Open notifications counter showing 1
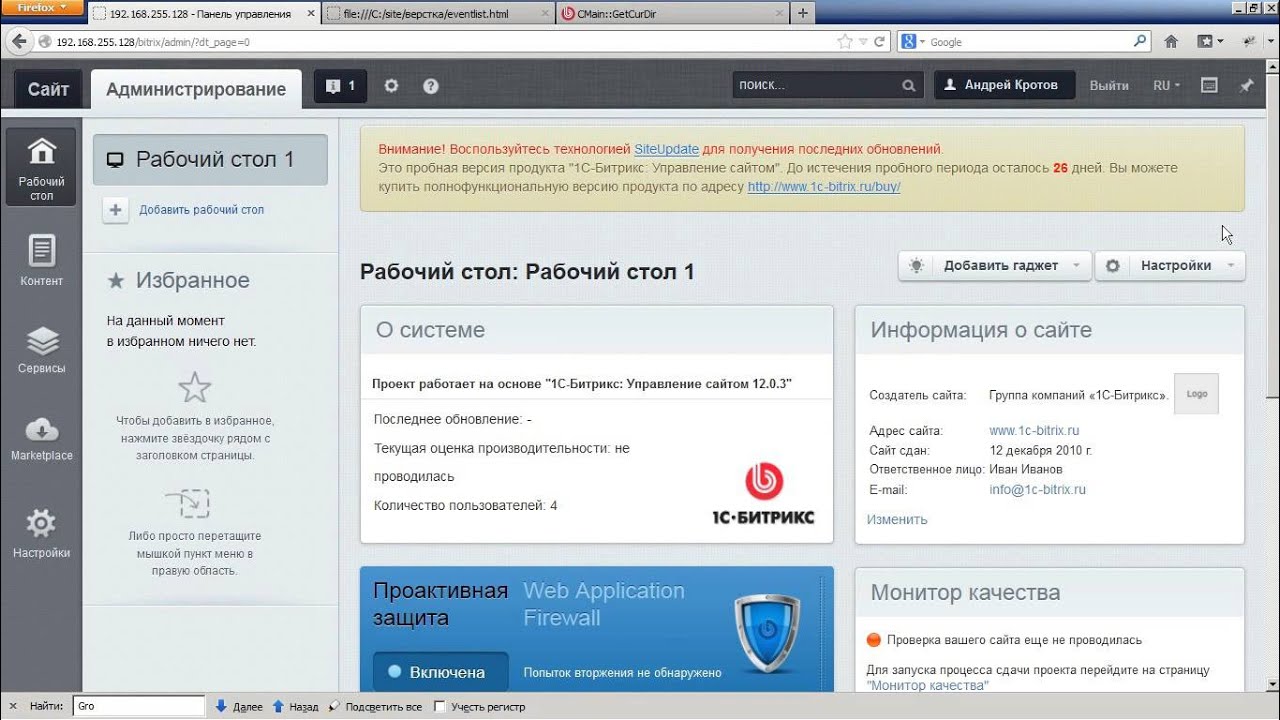1280x720 pixels. [340, 86]
